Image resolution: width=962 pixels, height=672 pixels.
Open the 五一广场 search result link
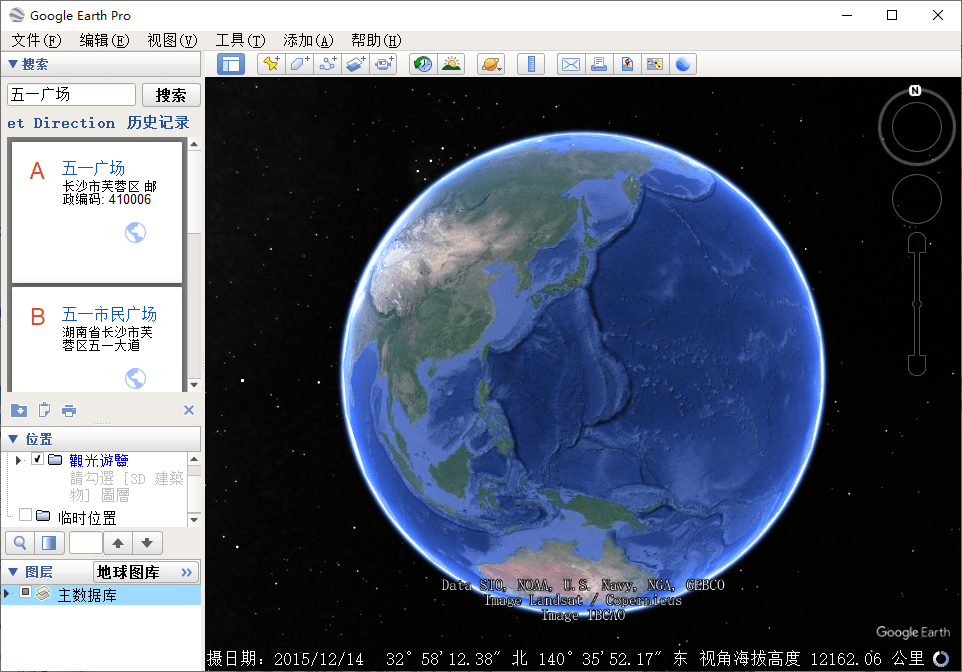coord(93,168)
